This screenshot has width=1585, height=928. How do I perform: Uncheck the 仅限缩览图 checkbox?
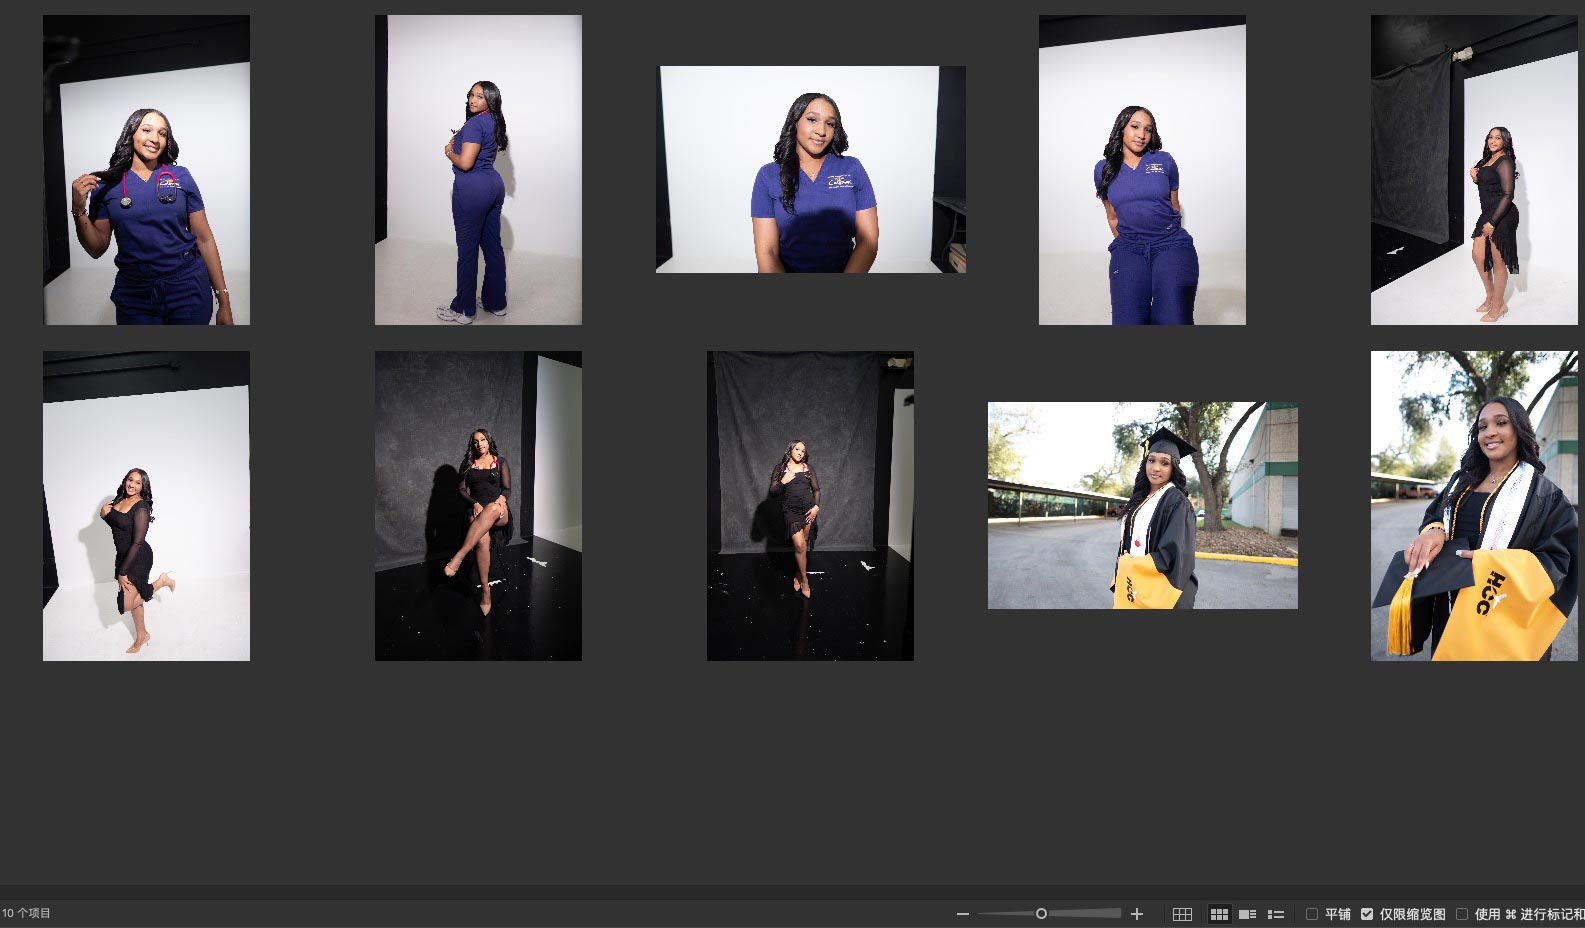[1367, 914]
